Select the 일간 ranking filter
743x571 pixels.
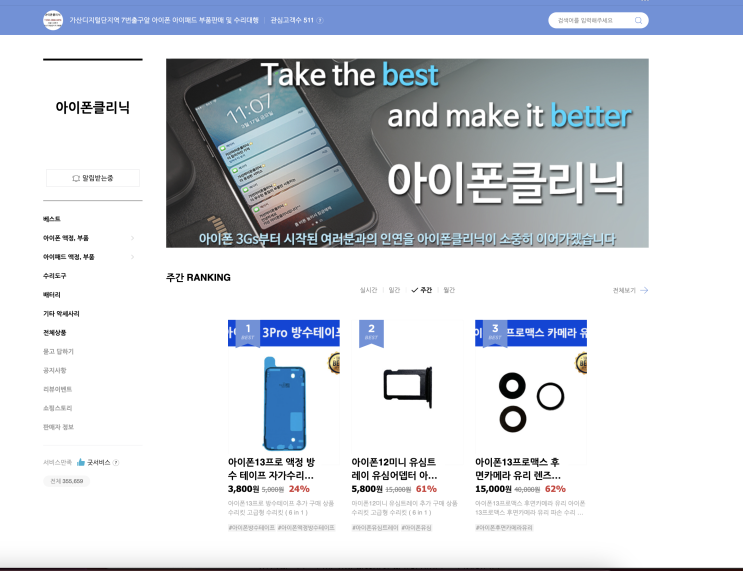pyautogui.click(x=394, y=290)
